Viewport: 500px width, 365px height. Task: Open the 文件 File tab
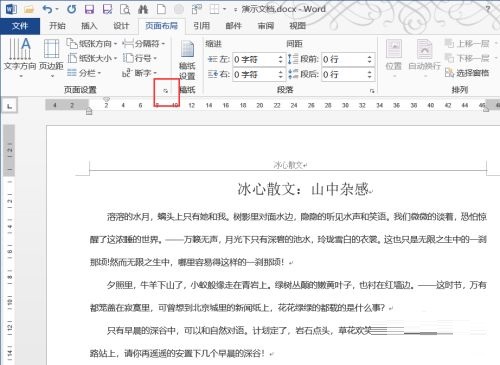tap(20, 26)
